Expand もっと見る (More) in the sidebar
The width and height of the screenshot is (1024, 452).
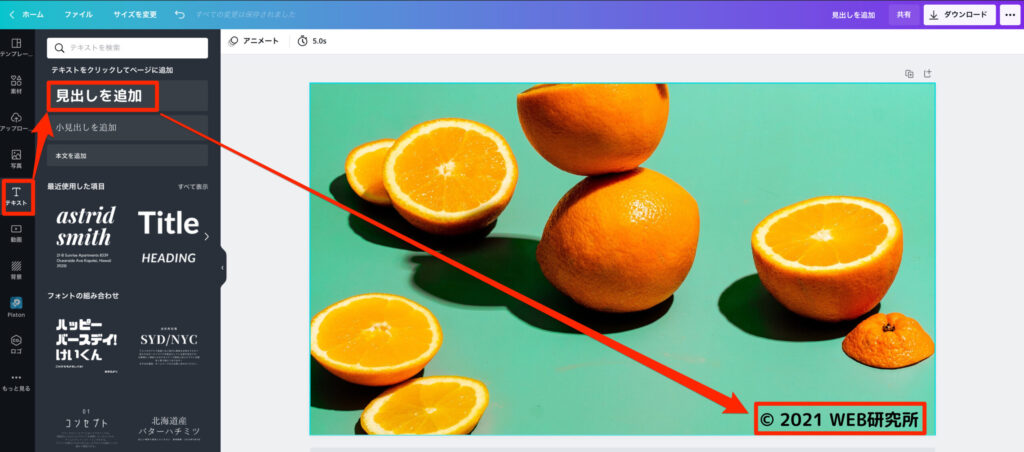coord(16,381)
